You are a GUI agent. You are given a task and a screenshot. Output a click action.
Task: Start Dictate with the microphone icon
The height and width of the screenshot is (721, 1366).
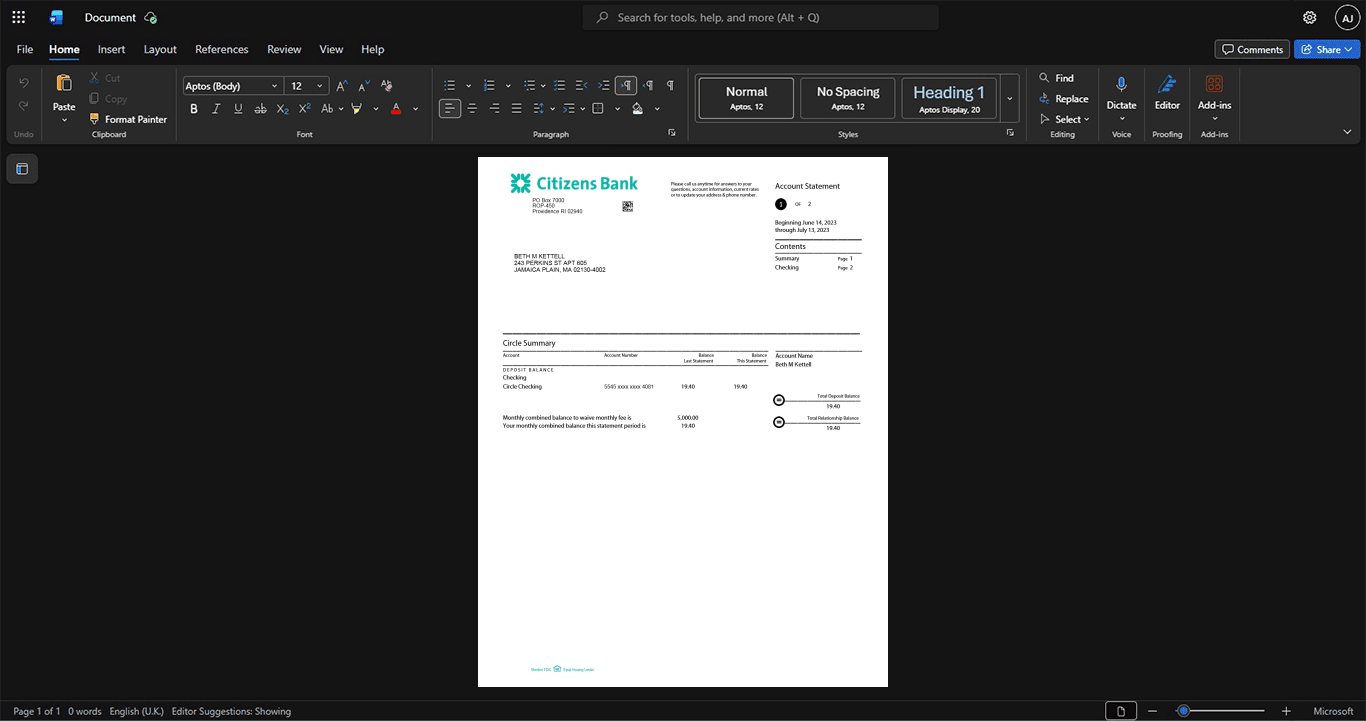pyautogui.click(x=1121, y=85)
